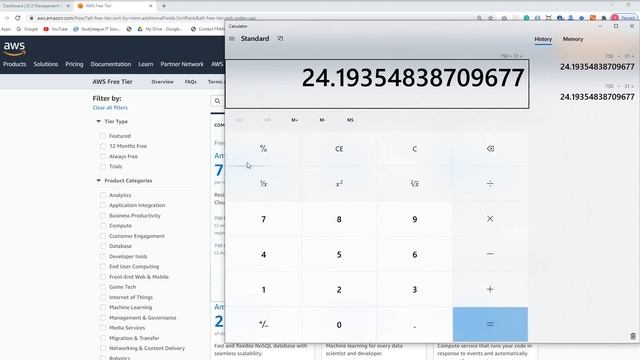The image size is (640, 360).
Task: Click the Memory Store MS button
Action: pos(350,120)
